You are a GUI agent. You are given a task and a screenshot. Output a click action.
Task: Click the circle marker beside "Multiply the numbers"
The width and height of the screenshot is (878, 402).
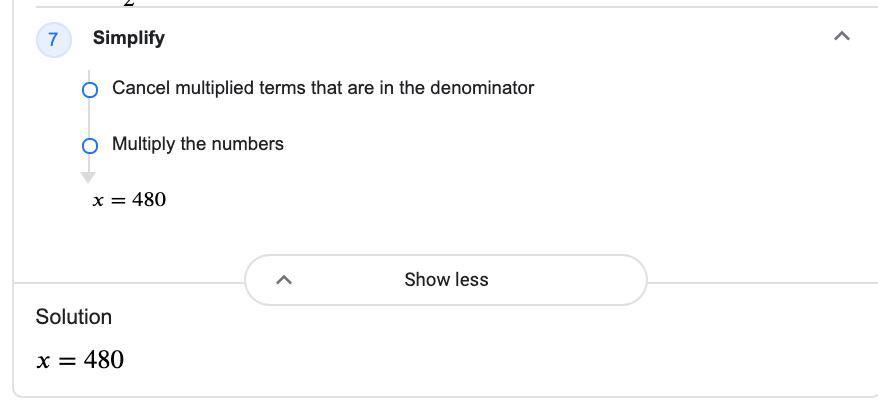click(90, 146)
